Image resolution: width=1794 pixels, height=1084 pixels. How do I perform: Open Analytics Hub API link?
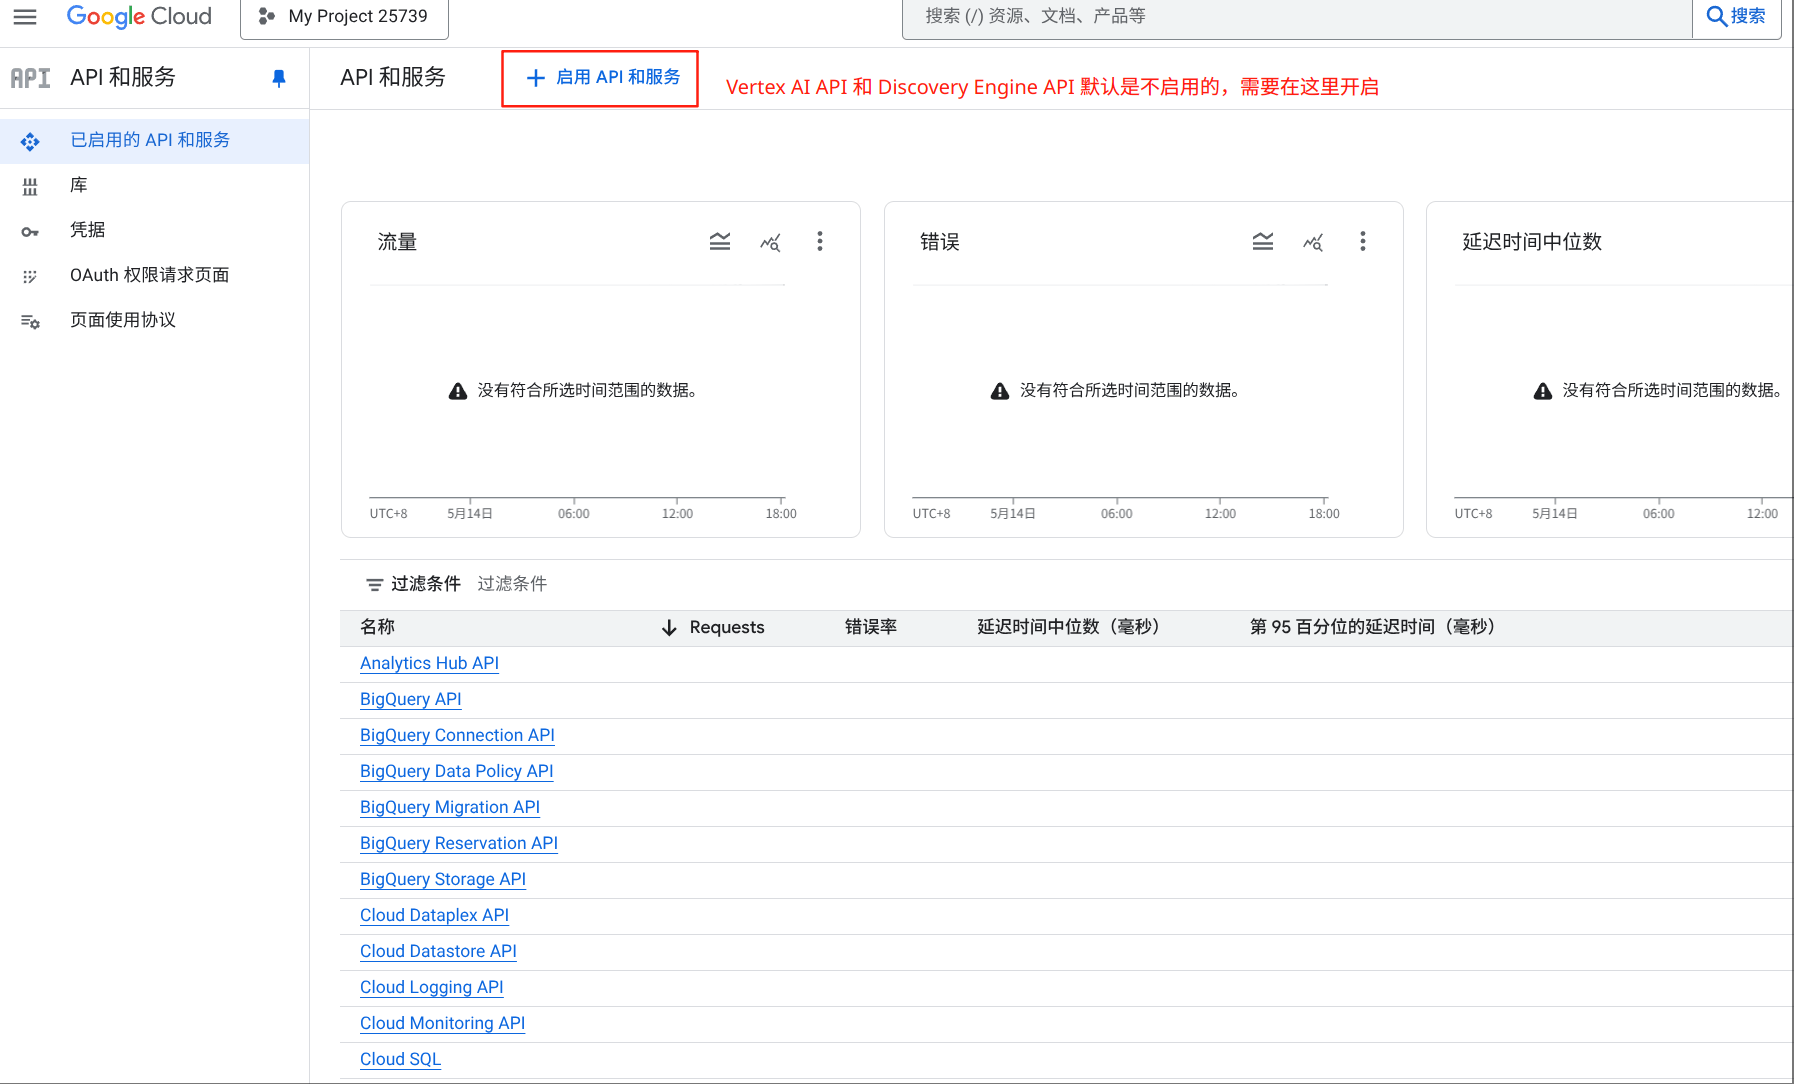[x=429, y=663]
